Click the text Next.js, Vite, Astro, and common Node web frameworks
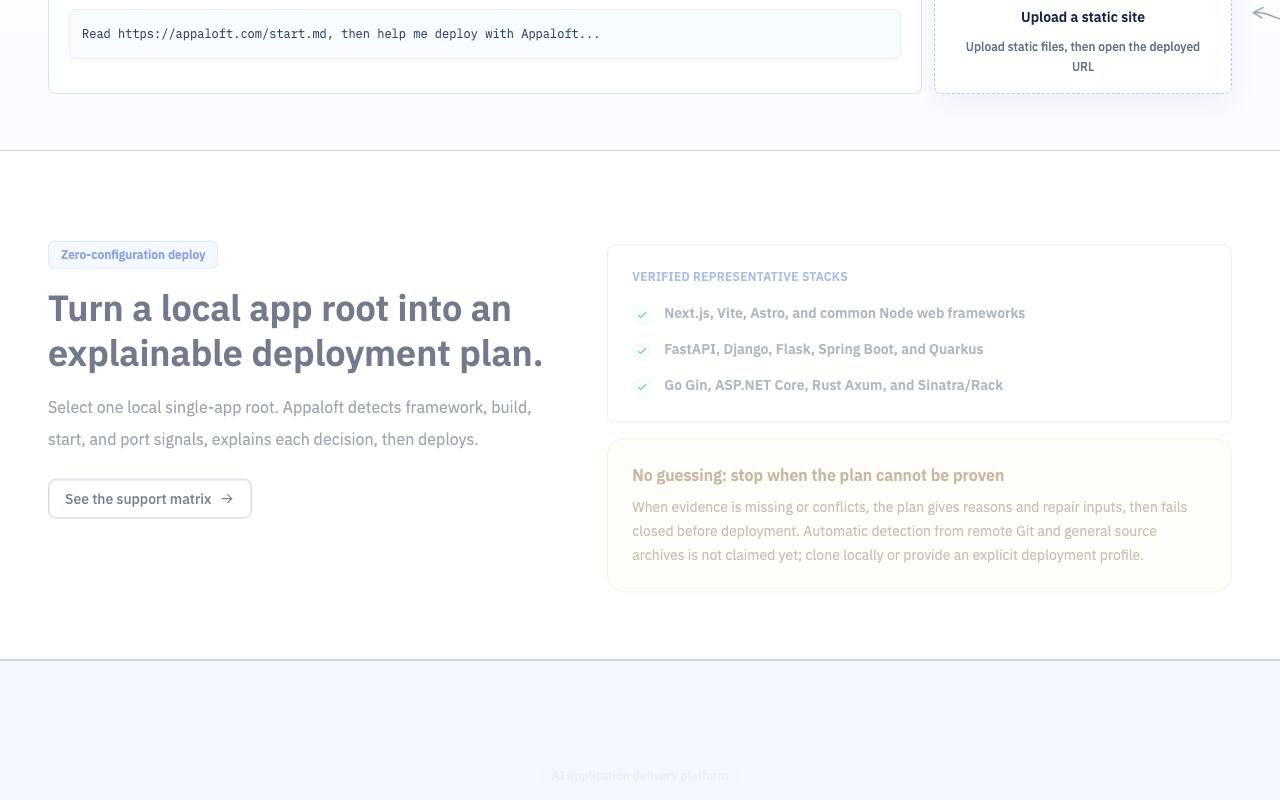 click(845, 313)
